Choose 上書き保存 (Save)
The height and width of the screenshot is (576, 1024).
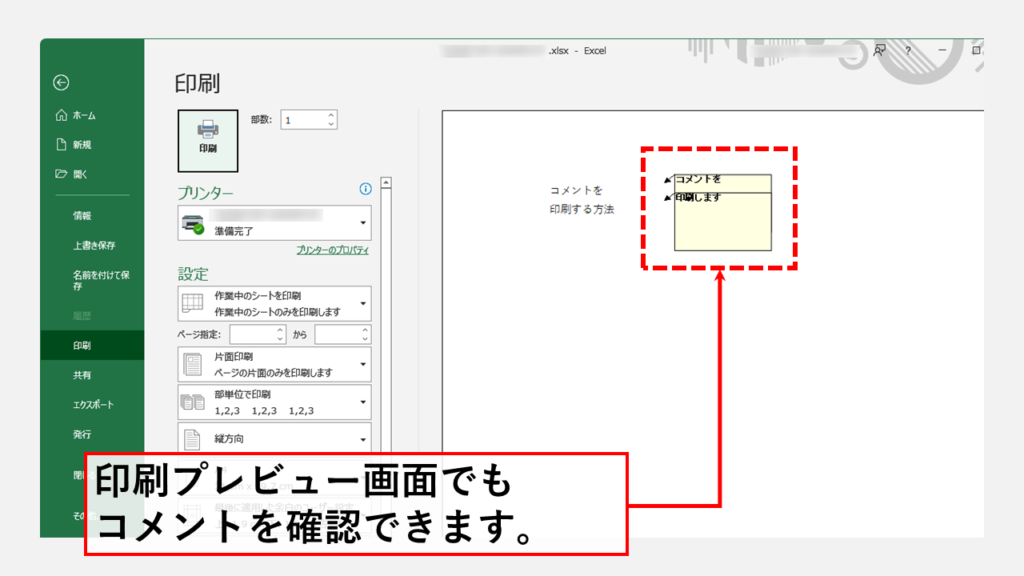[94, 246]
